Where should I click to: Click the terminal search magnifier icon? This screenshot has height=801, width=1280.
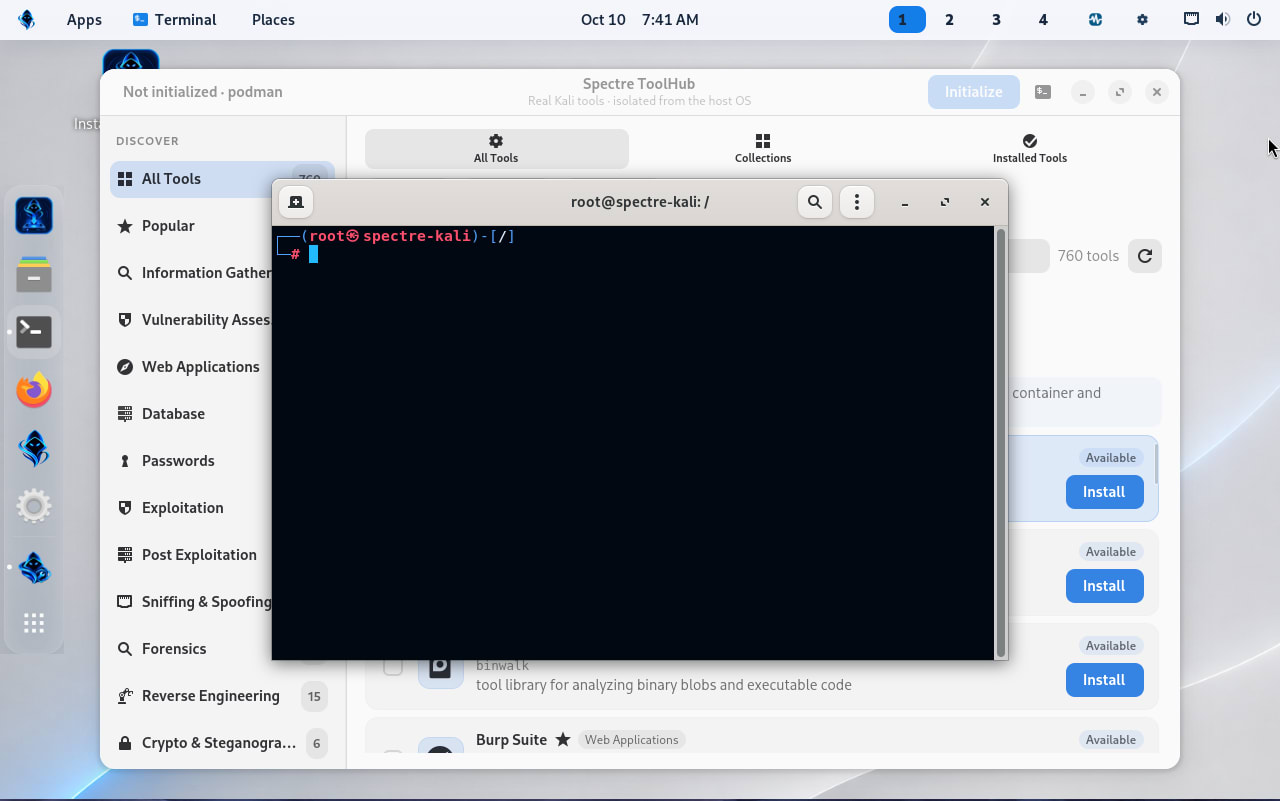pos(815,202)
